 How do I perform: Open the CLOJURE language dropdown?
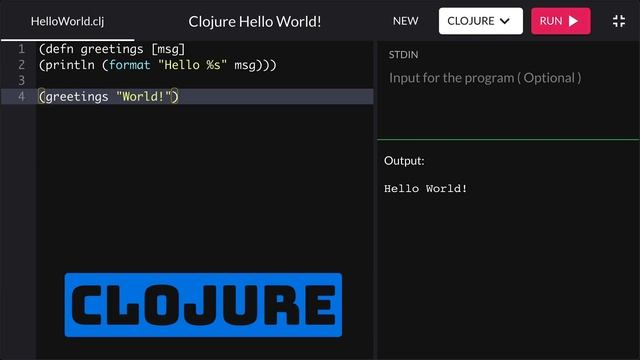[480, 21]
